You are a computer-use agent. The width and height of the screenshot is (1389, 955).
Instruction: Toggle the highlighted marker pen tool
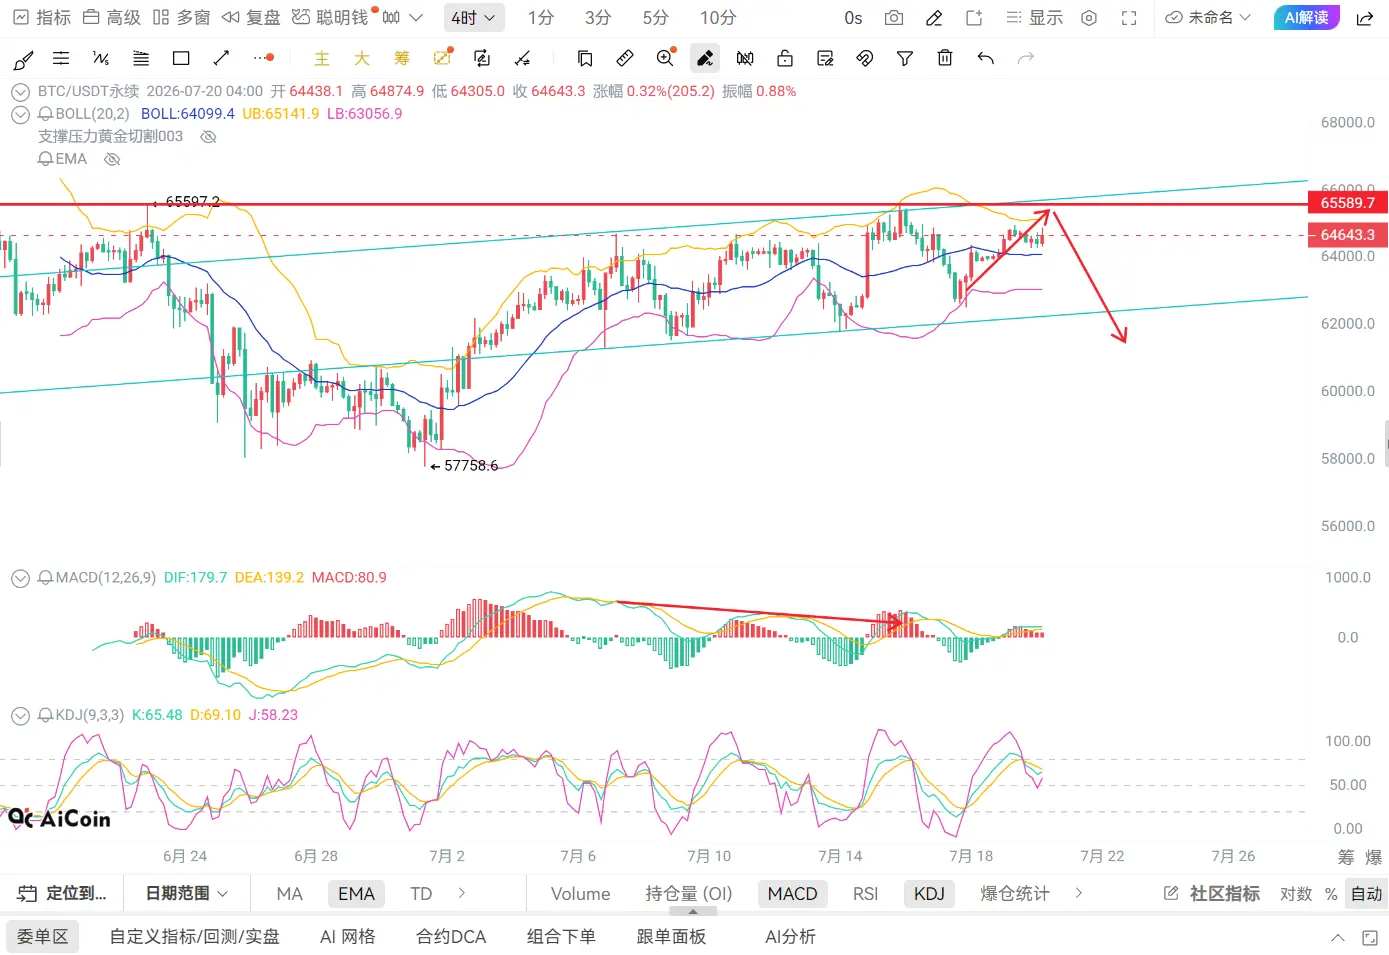point(705,59)
